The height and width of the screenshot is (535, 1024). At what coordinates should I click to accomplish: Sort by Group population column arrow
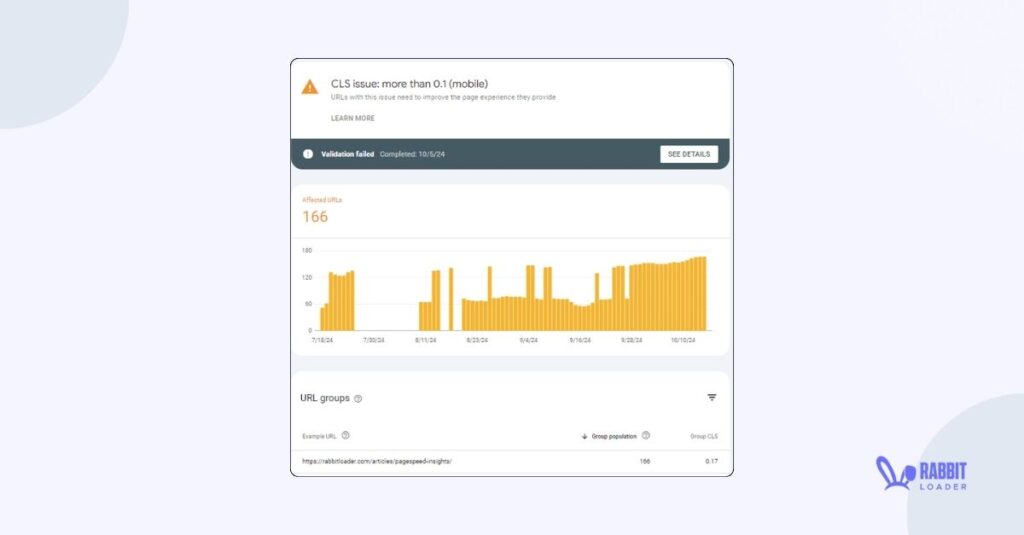click(x=584, y=436)
